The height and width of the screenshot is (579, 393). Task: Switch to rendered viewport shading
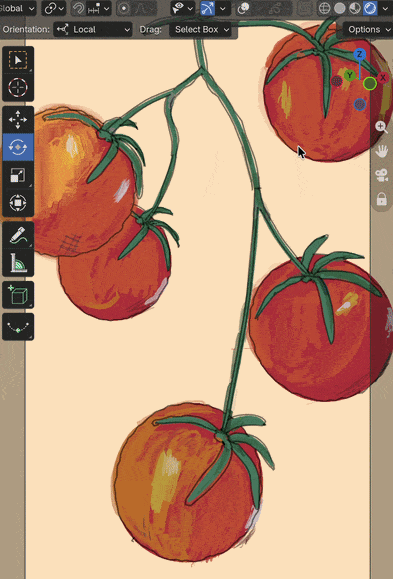tap(370, 8)
